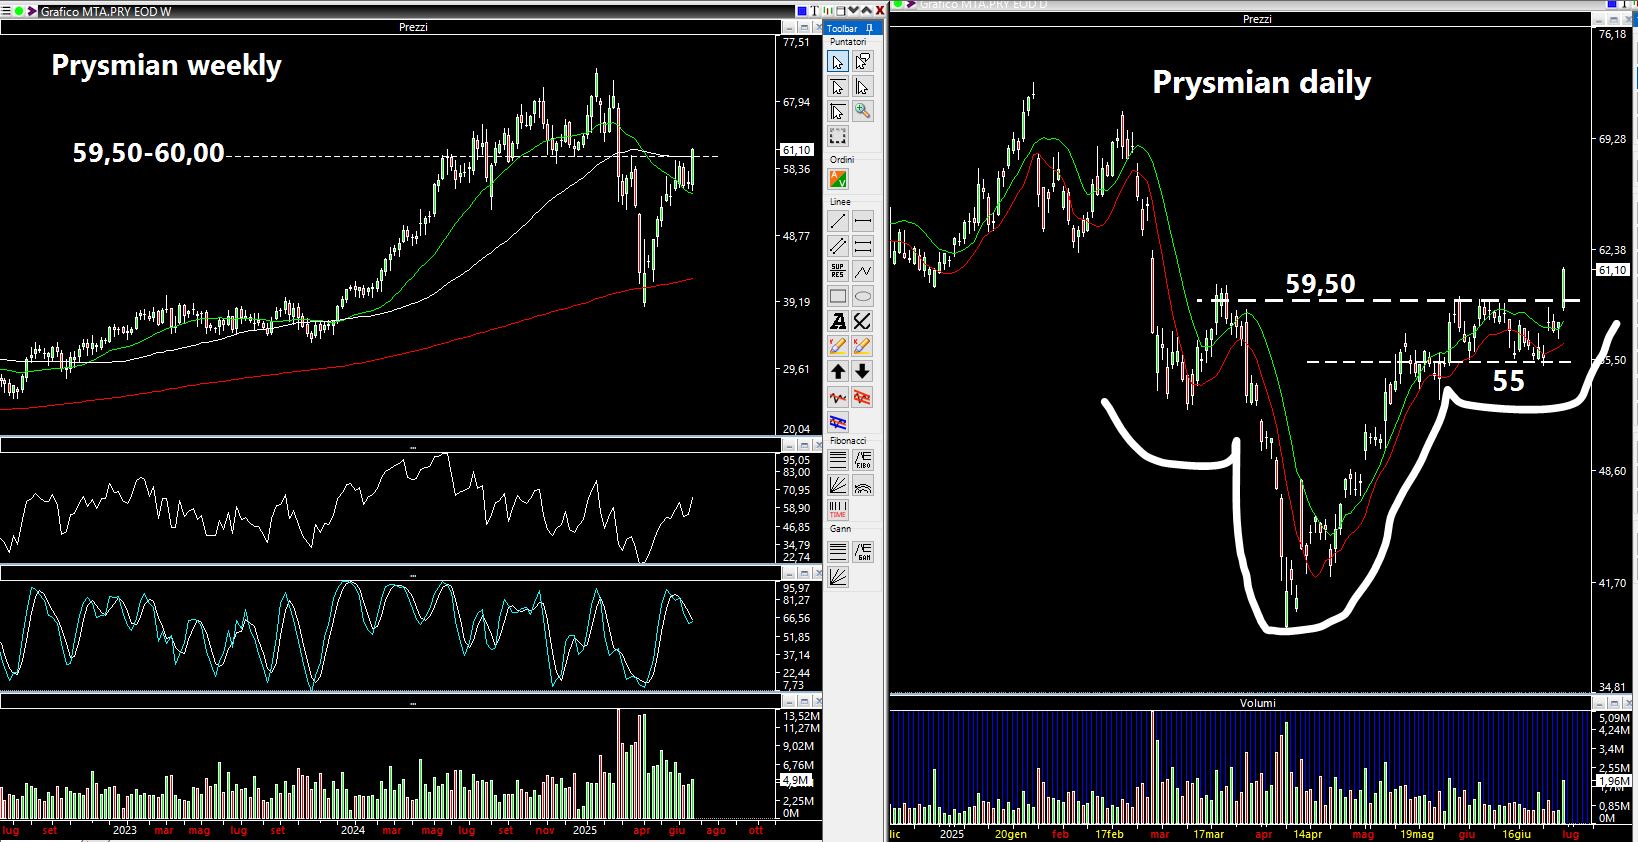Click the green status dot on weekly chart
This screenshot has width=1638, height=842.
19,11
